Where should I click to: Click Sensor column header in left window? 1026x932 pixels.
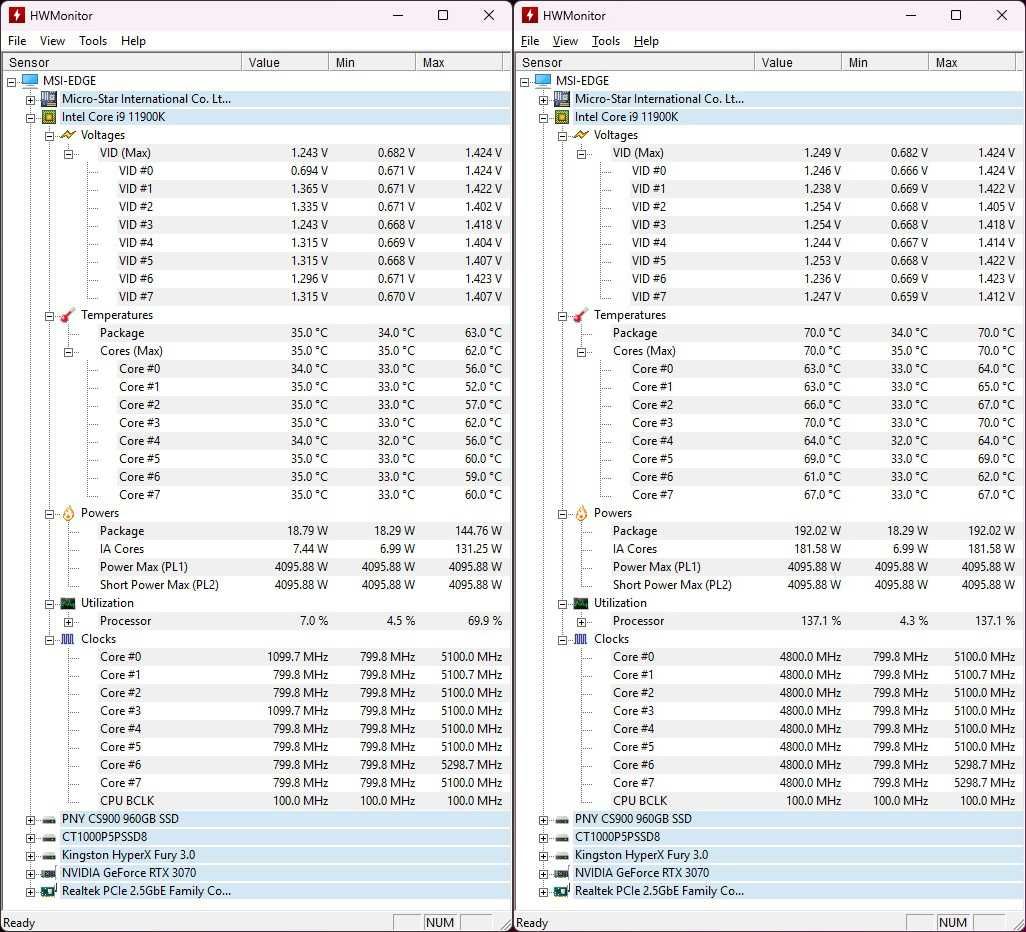tap(122, 62)
